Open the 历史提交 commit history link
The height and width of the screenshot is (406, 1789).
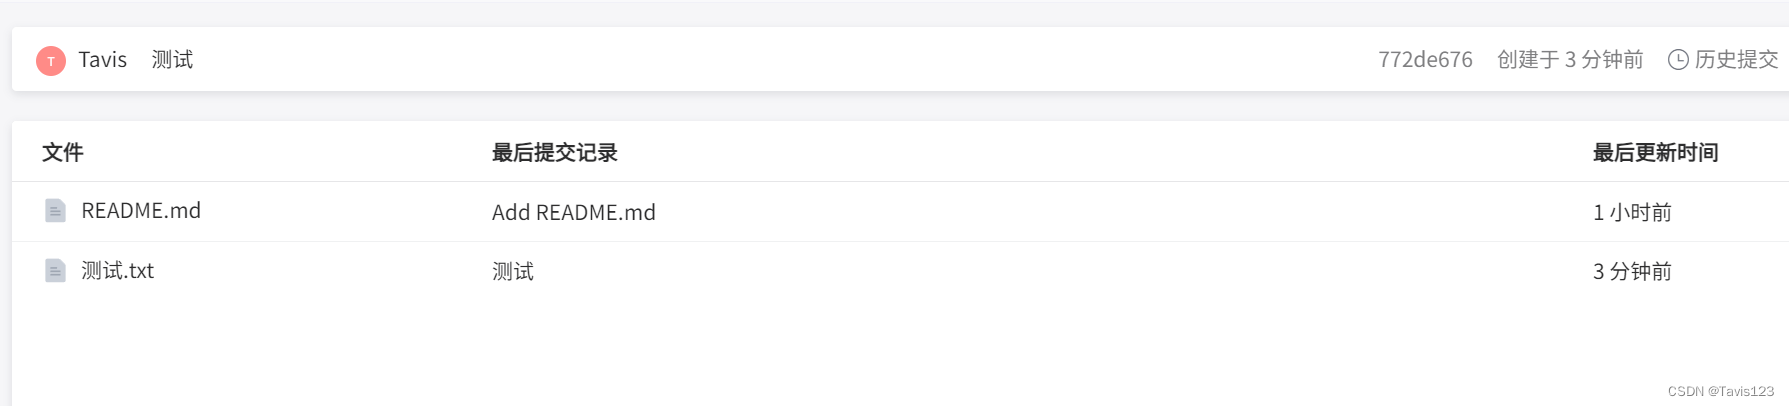pos(1736,60)
